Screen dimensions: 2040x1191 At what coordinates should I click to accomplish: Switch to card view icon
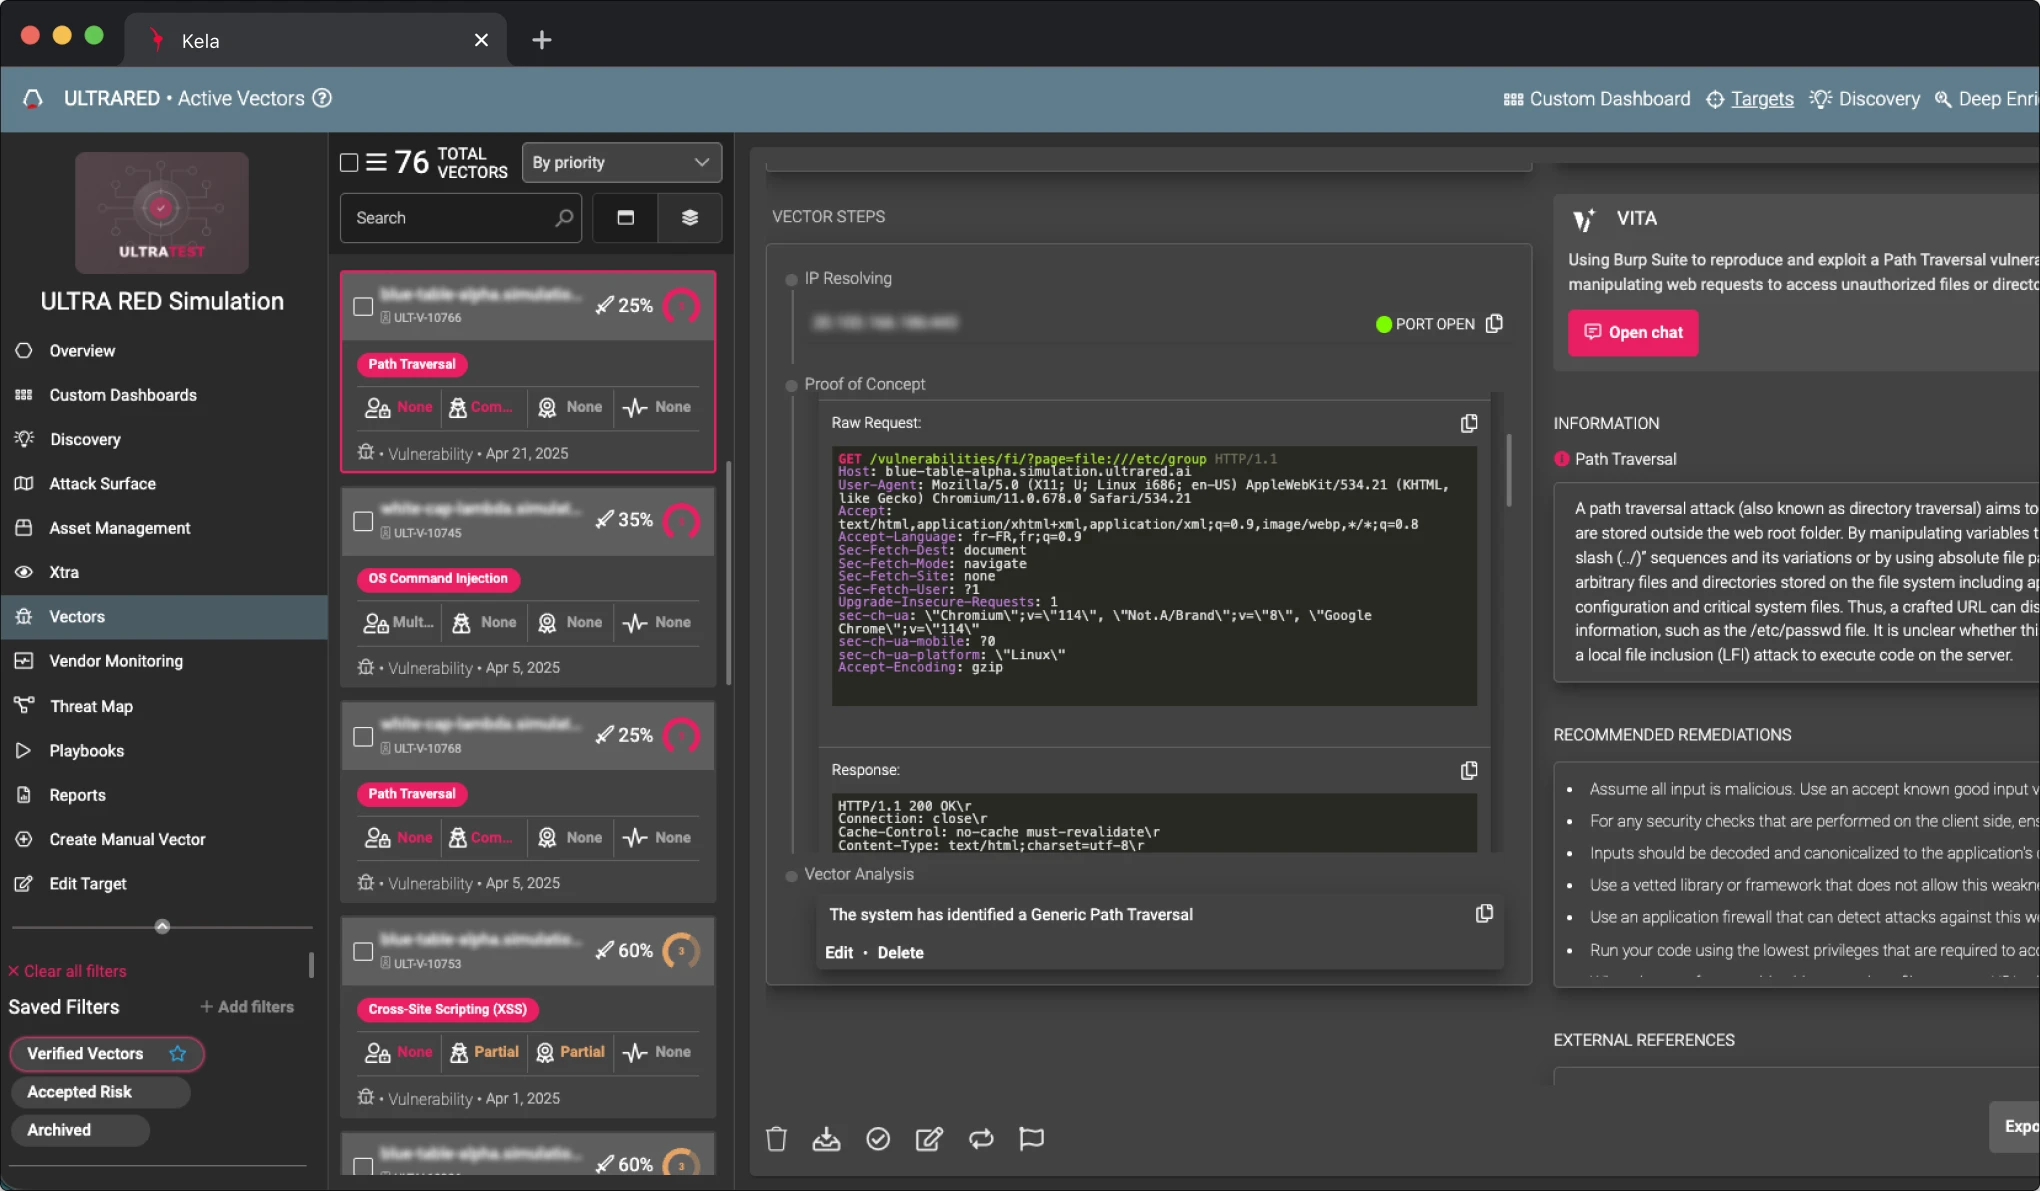pyautogui.click(x=625, y=218)
